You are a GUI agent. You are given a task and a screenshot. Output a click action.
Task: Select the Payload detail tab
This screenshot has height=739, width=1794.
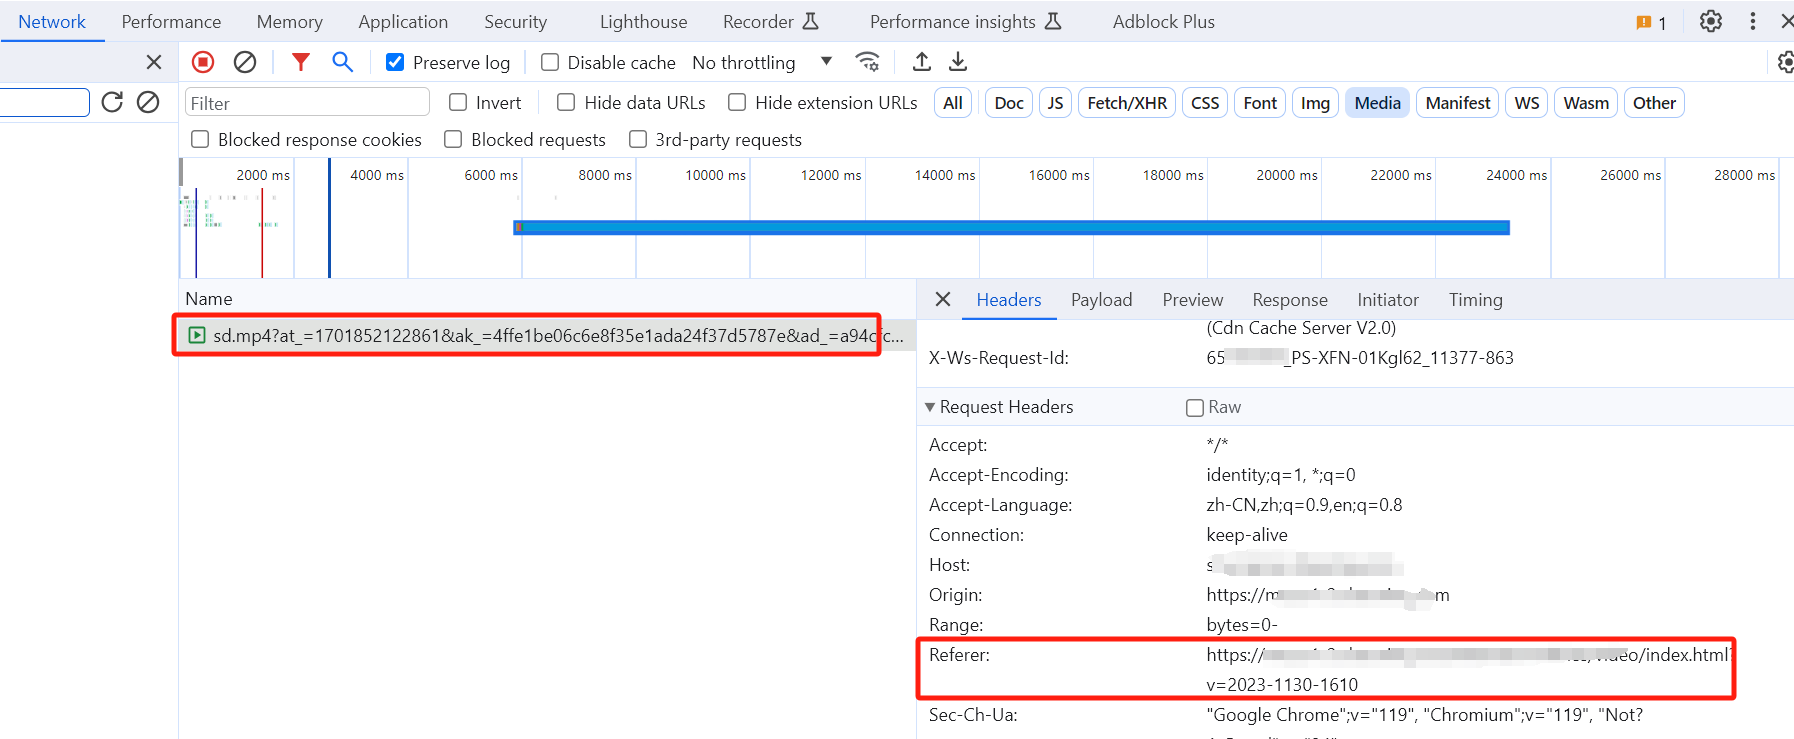click(1101, 300)
